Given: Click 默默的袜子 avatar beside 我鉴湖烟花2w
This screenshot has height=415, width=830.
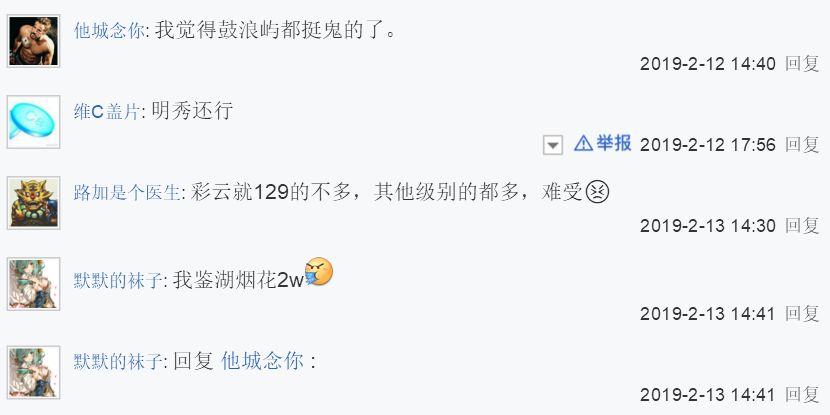Looking at the screenshot, I should (x=33, y=284).
